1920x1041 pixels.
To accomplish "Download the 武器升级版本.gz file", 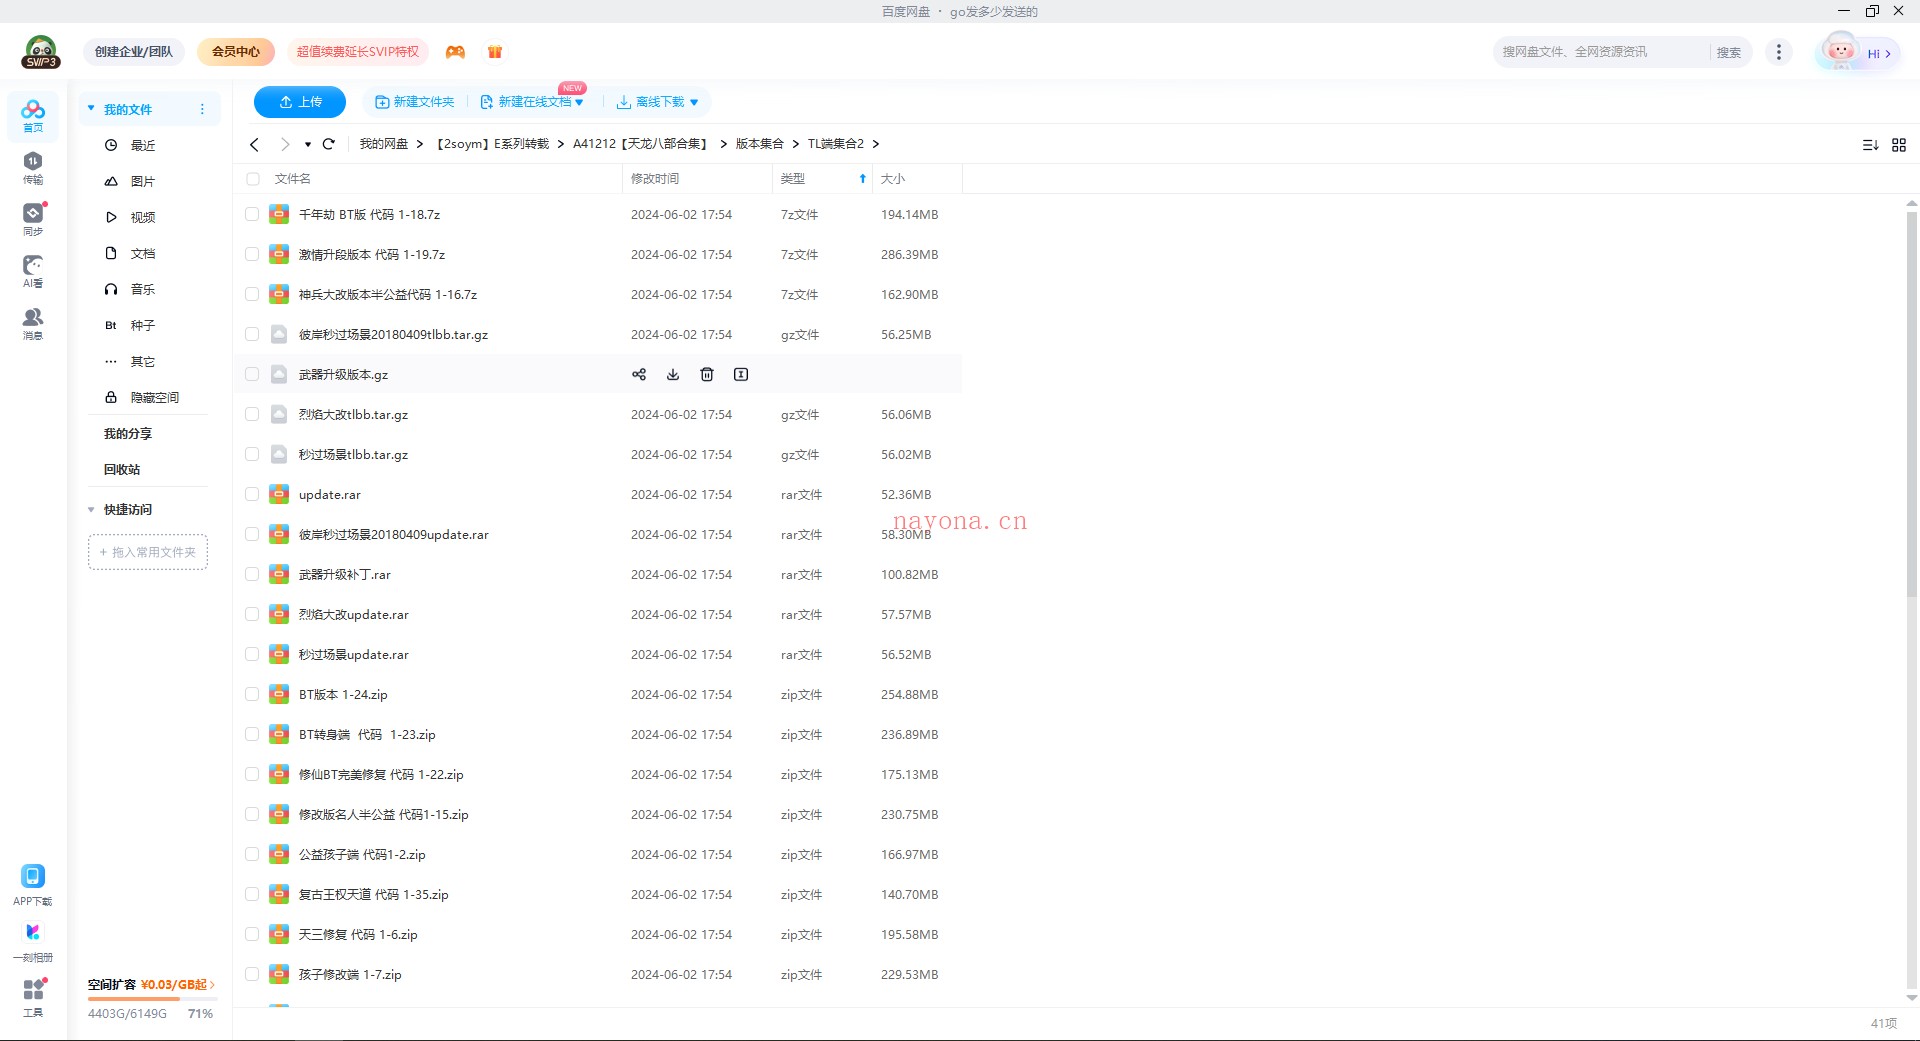I will point(673,374).
